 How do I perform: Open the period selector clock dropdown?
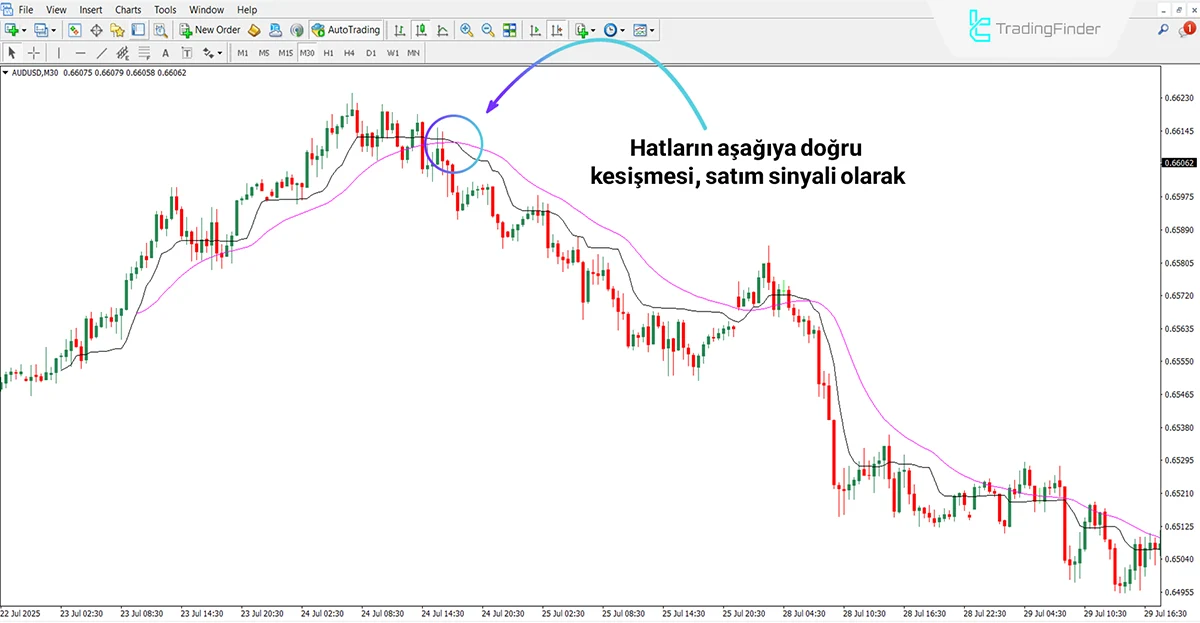(621, 30)
